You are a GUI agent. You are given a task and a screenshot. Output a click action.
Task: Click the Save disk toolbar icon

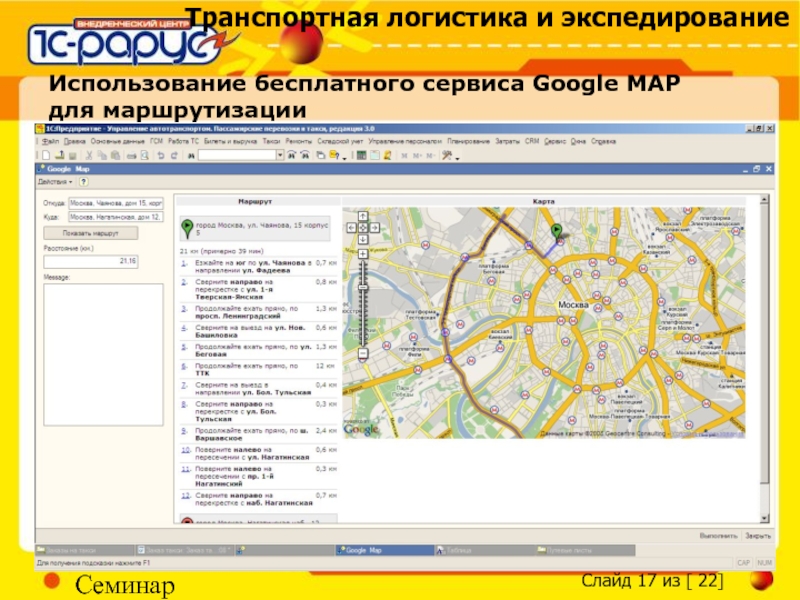click(x=72, y=156)
